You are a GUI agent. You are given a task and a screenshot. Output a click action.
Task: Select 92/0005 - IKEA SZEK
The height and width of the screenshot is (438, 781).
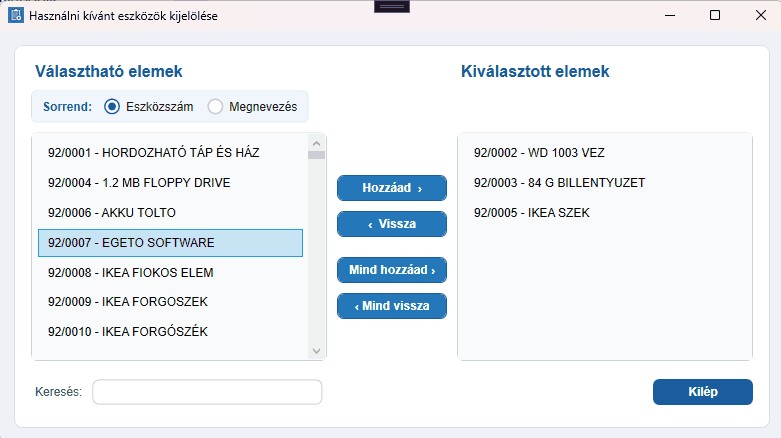coord(605,213)
